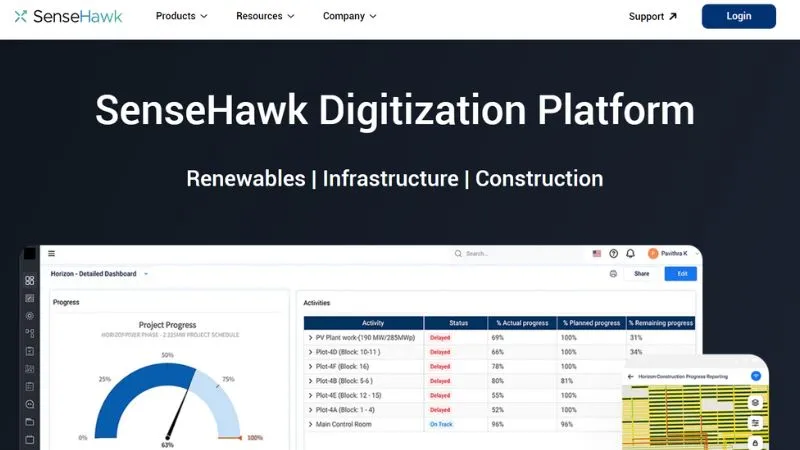This screenshot has width=800, height=450.
Task: Focus the dashboard Search field
Action: pyautogui.click(x=515, y=254)
